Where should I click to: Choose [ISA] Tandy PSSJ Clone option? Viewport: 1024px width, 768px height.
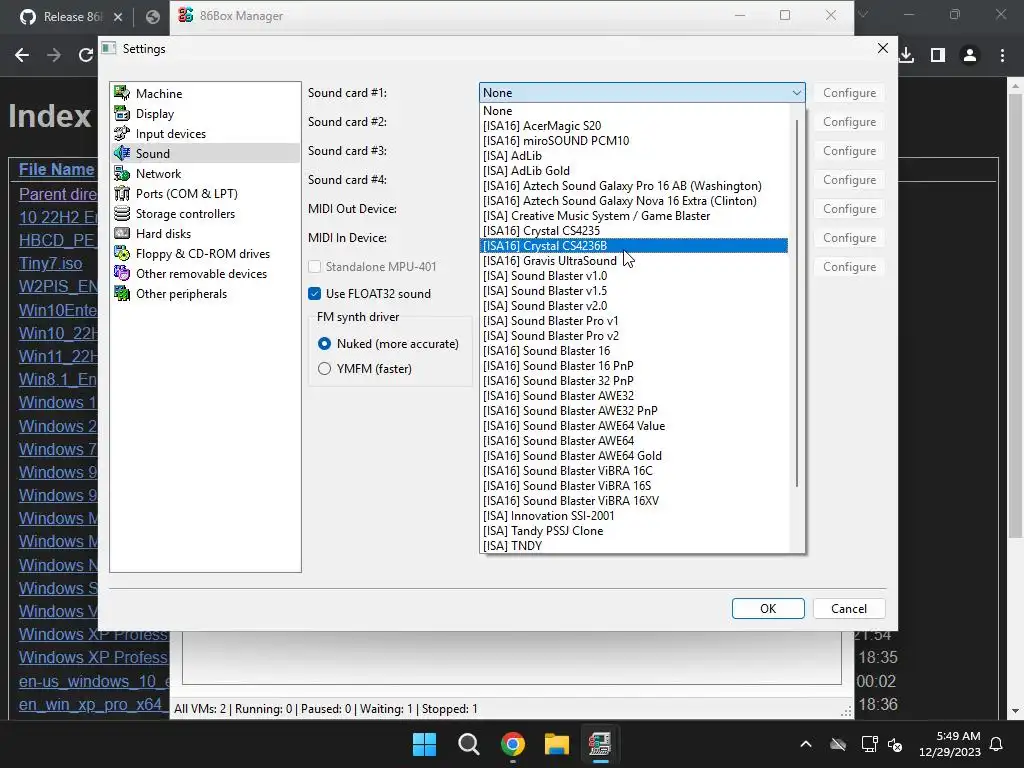(x=633, y=531)
